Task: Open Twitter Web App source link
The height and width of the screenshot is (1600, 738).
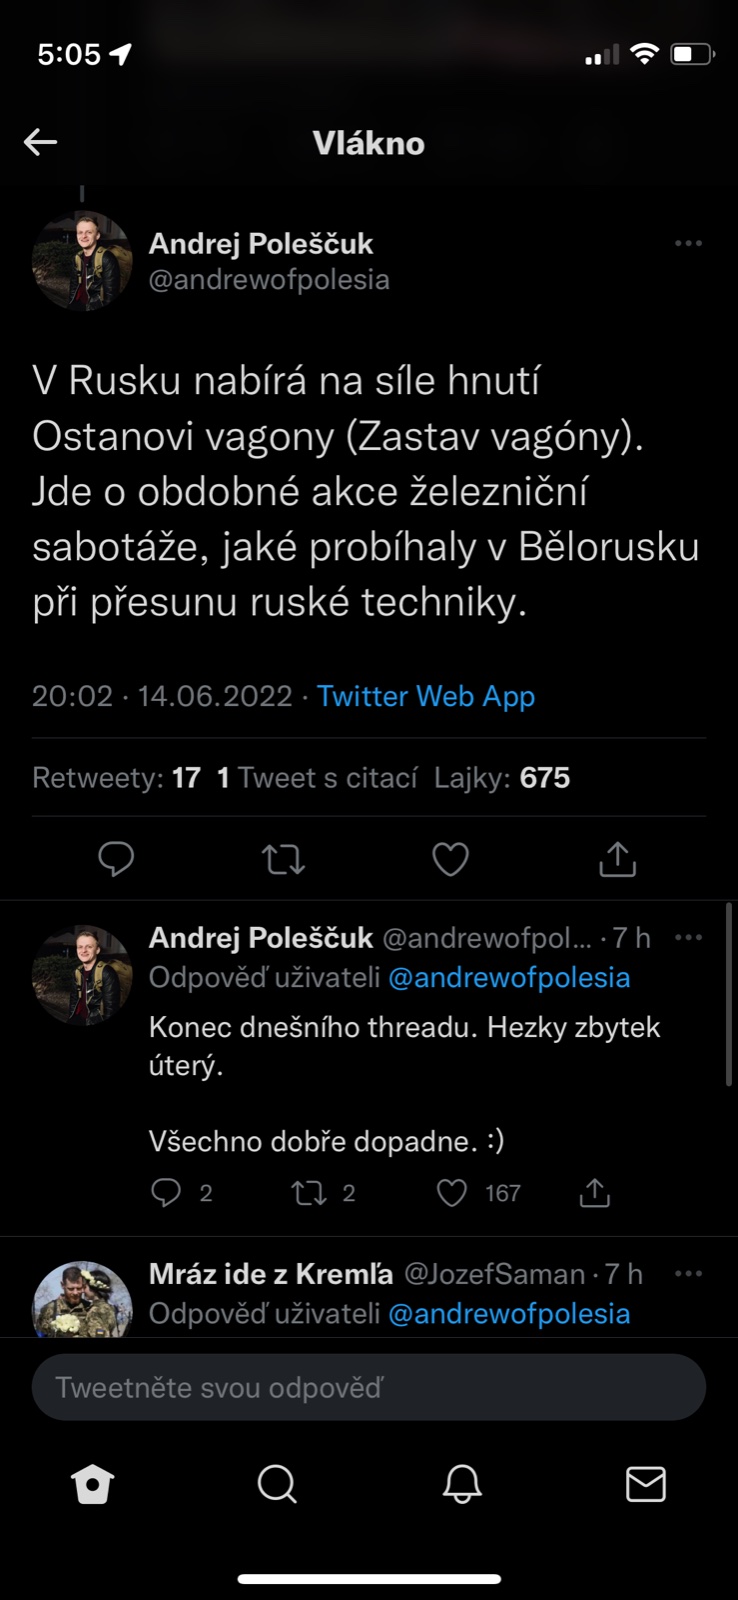Action: coord(426,696)
